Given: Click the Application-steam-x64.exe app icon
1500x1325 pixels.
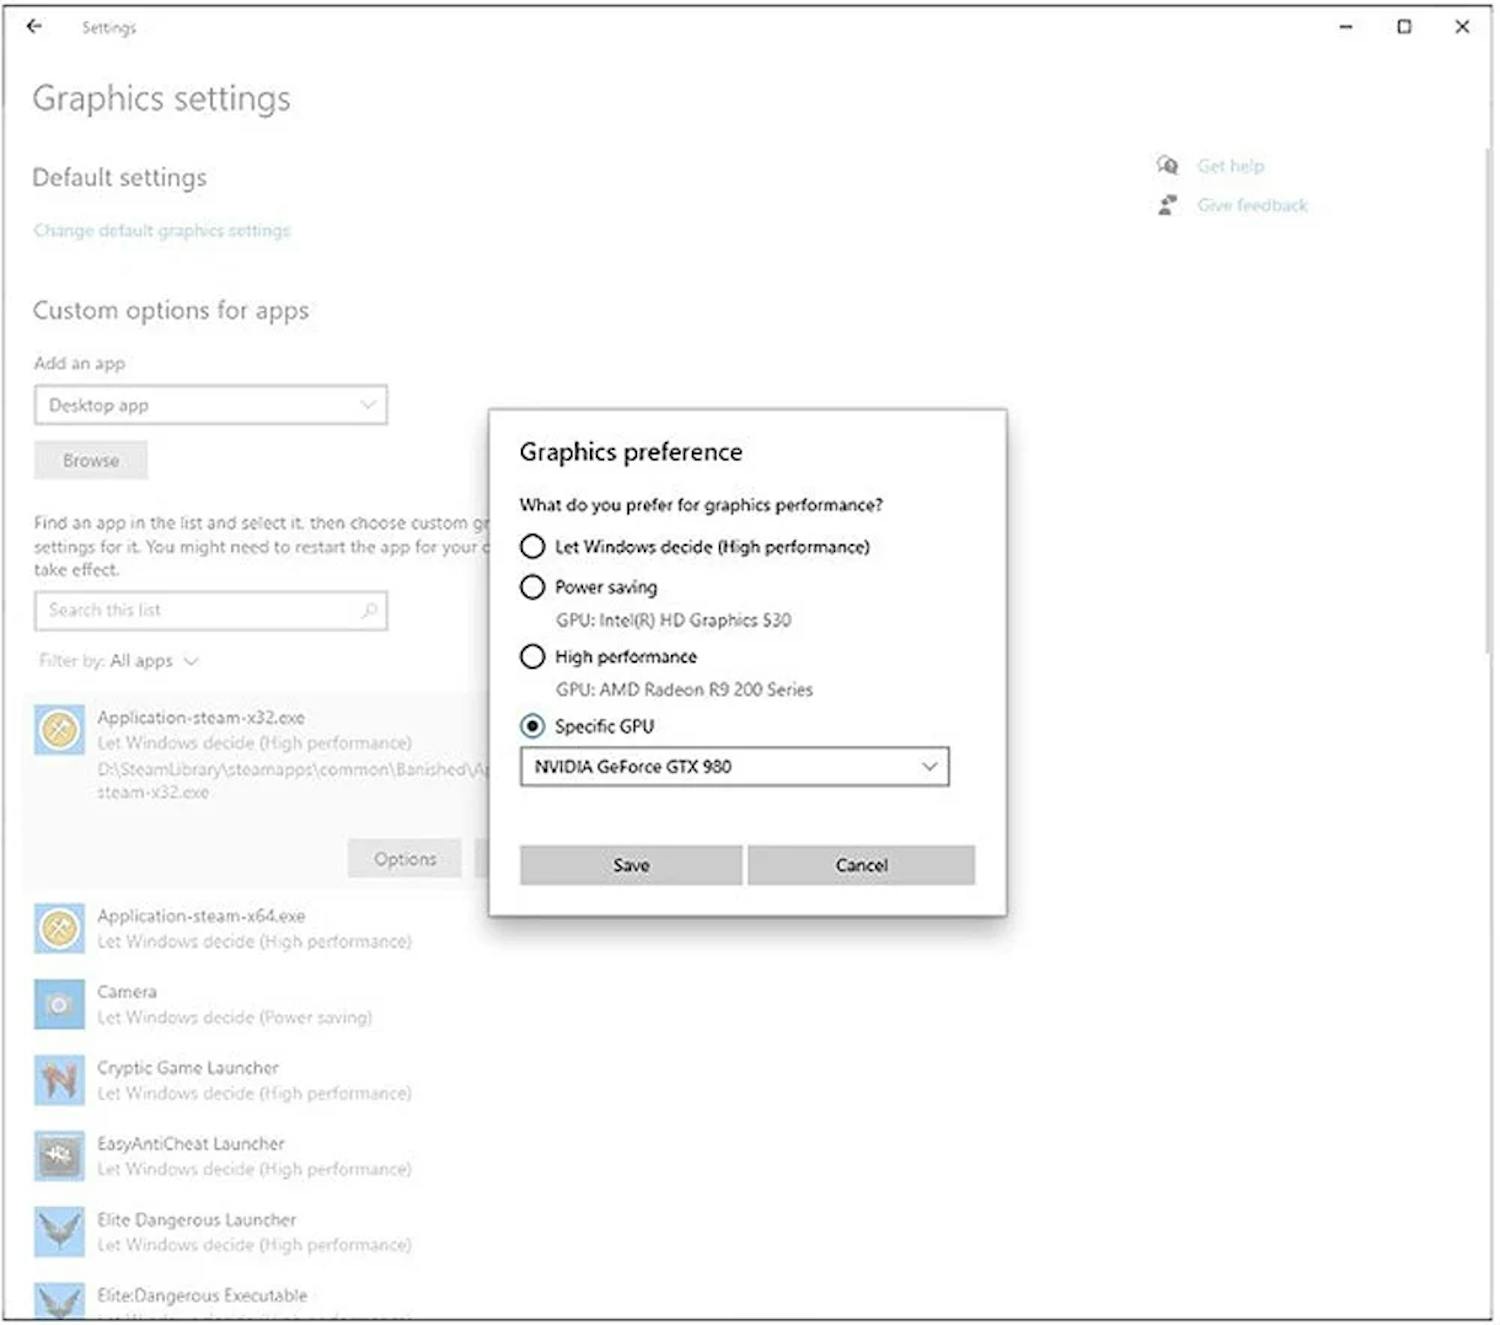Looking at the screenshot, I should 58,928.
